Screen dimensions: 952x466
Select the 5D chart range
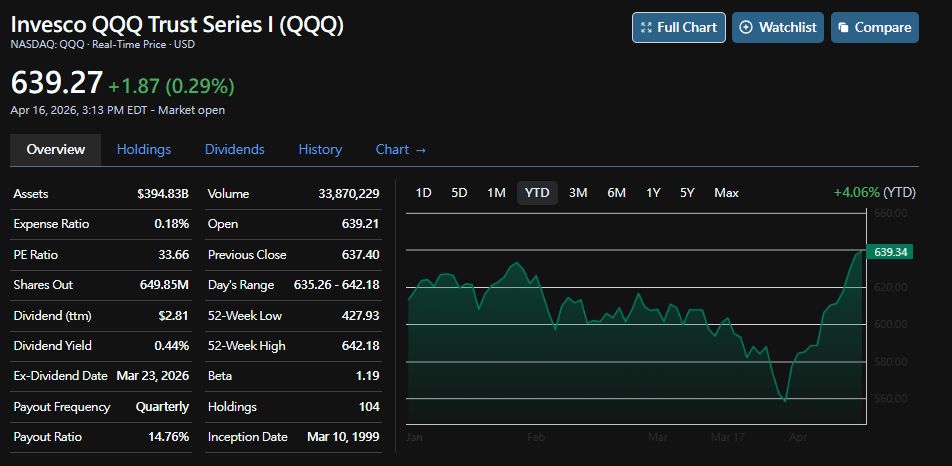pyautogui.click(x=459, y=192)
